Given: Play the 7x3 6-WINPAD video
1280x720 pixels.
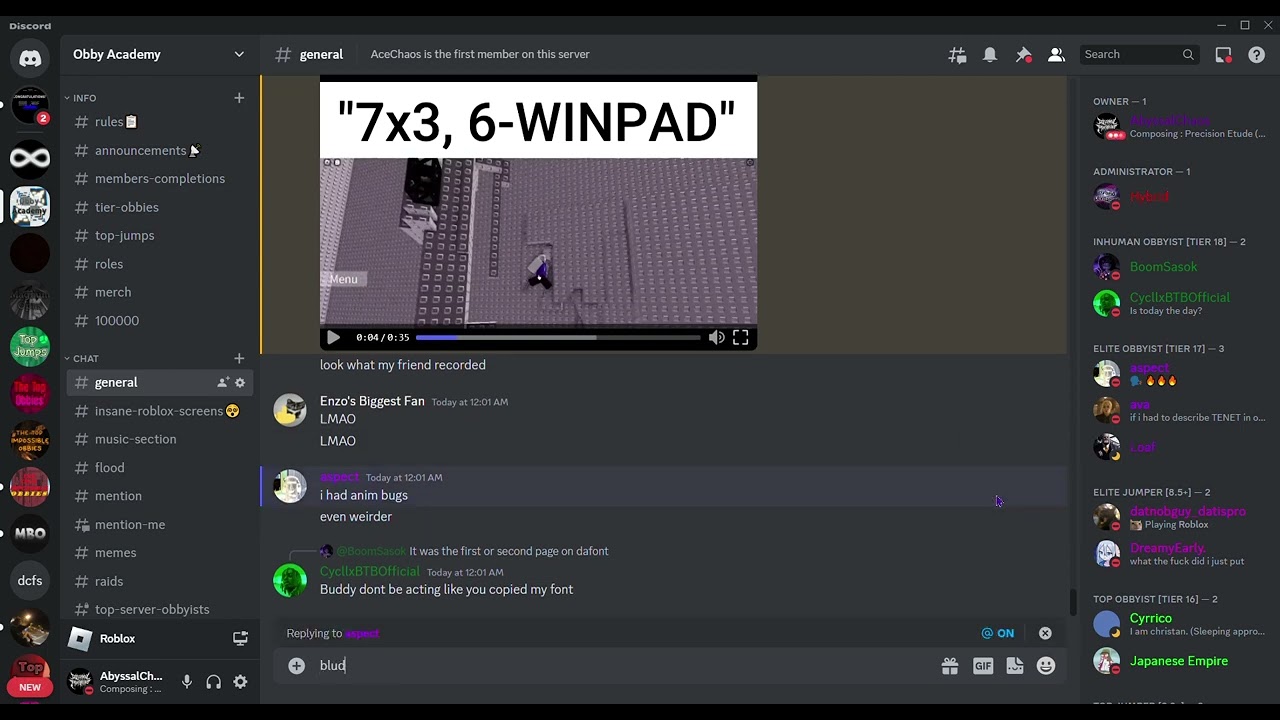Looking at the screenshot, I should (x=333, y=338).
